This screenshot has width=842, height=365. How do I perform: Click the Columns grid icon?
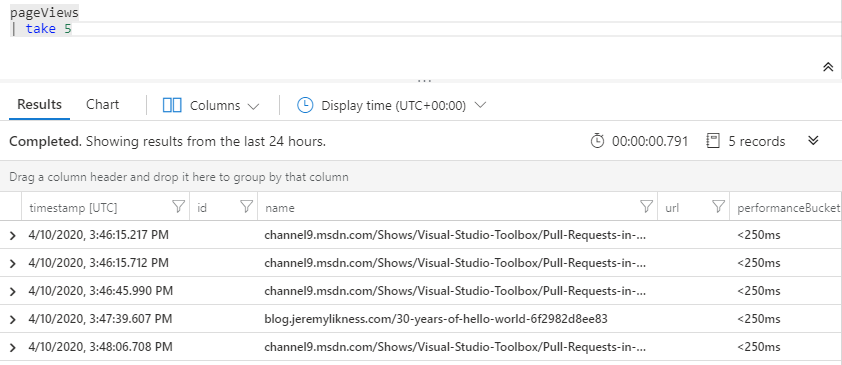click(172, 105)
